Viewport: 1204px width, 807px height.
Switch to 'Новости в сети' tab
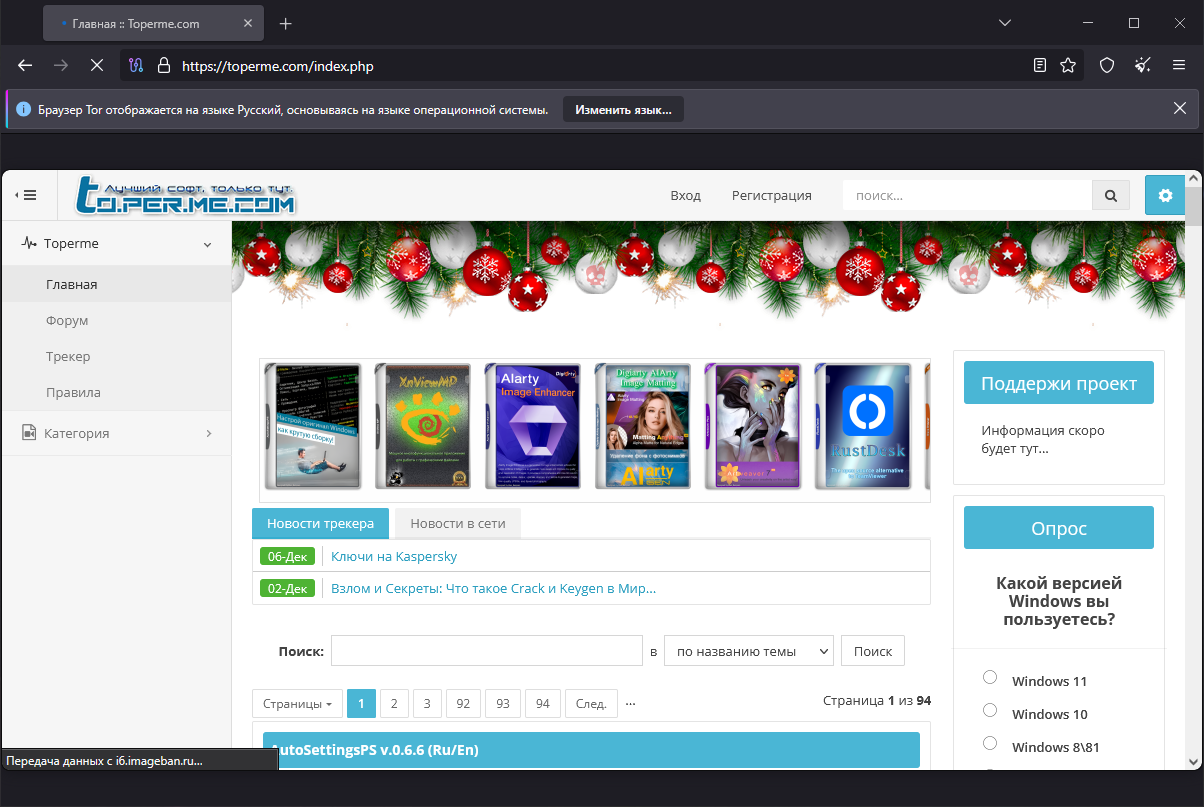coord(458,523)
